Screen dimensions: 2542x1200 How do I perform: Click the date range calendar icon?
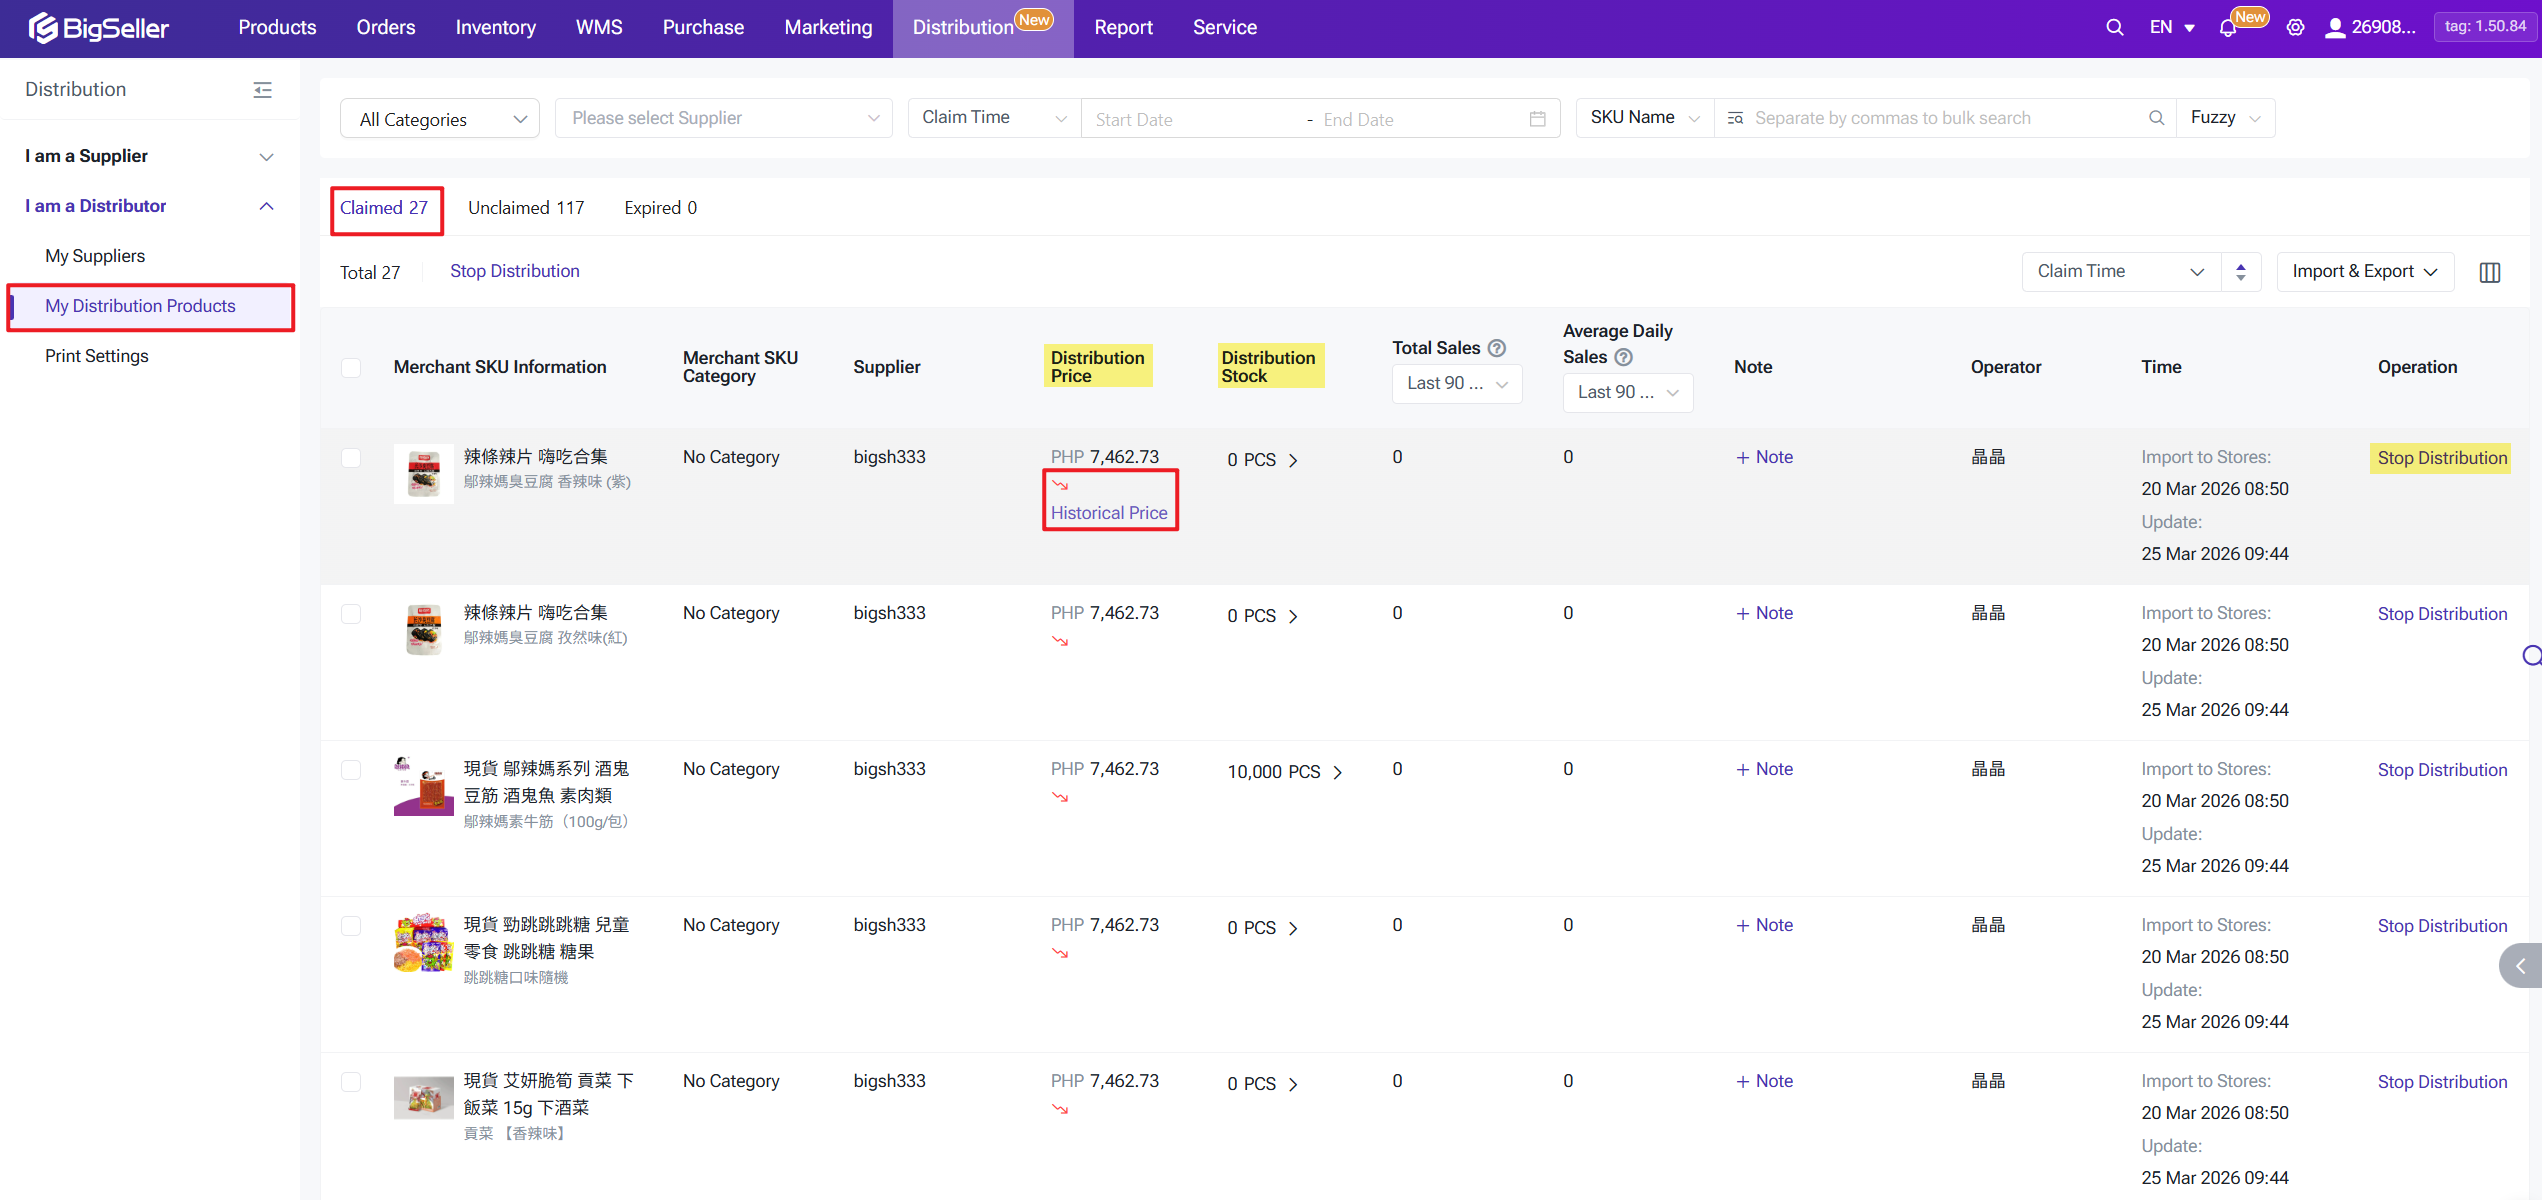point(1537,119)
